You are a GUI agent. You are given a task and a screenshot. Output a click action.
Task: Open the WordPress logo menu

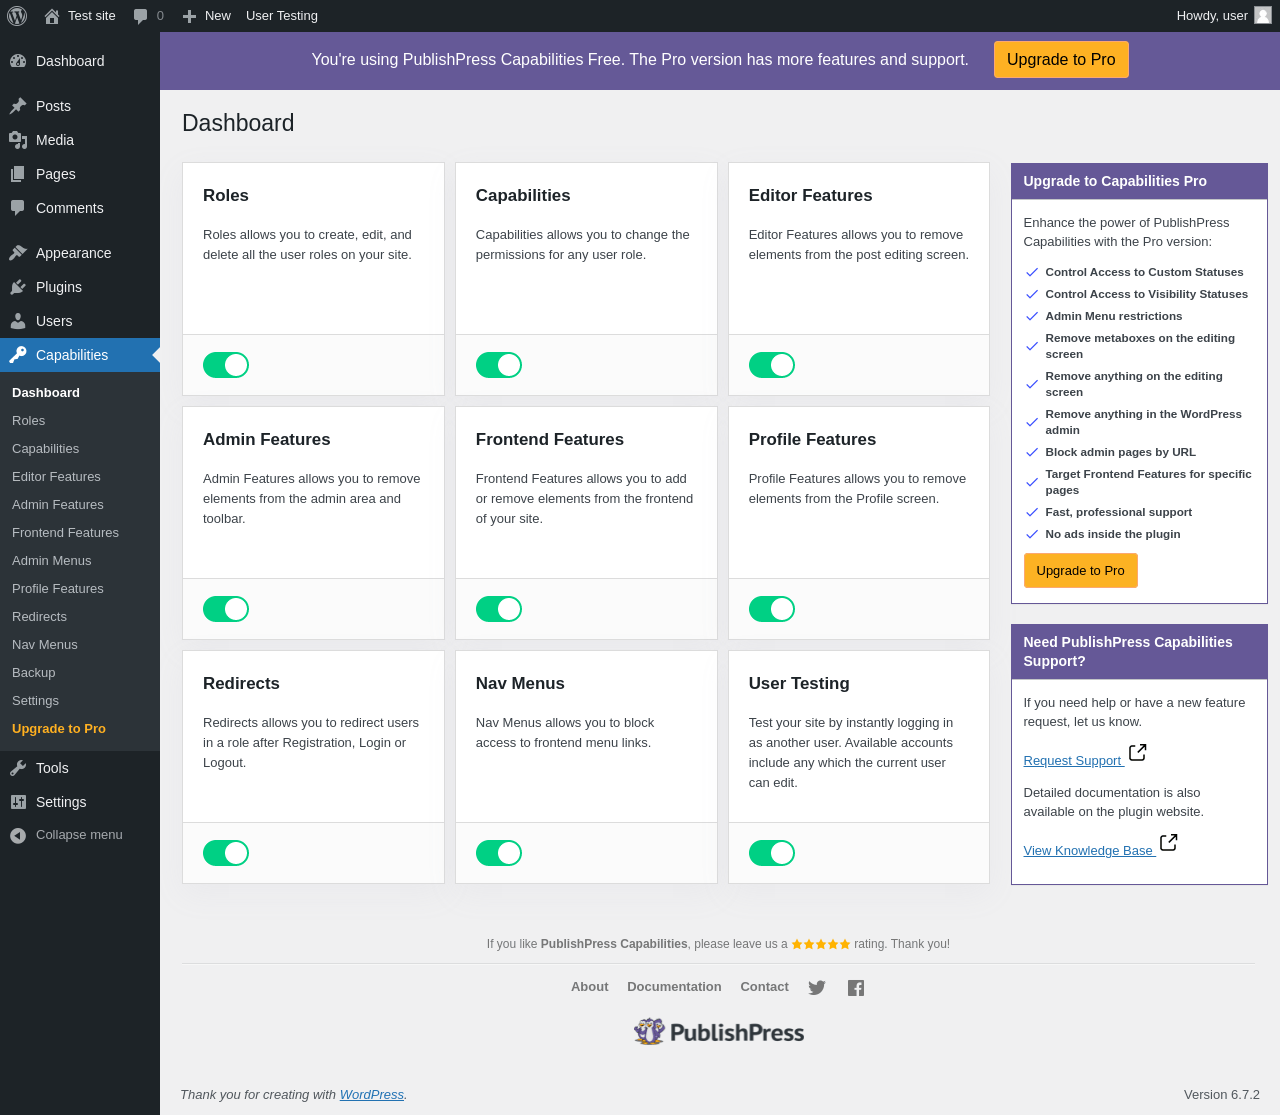(x=17, y=16)
